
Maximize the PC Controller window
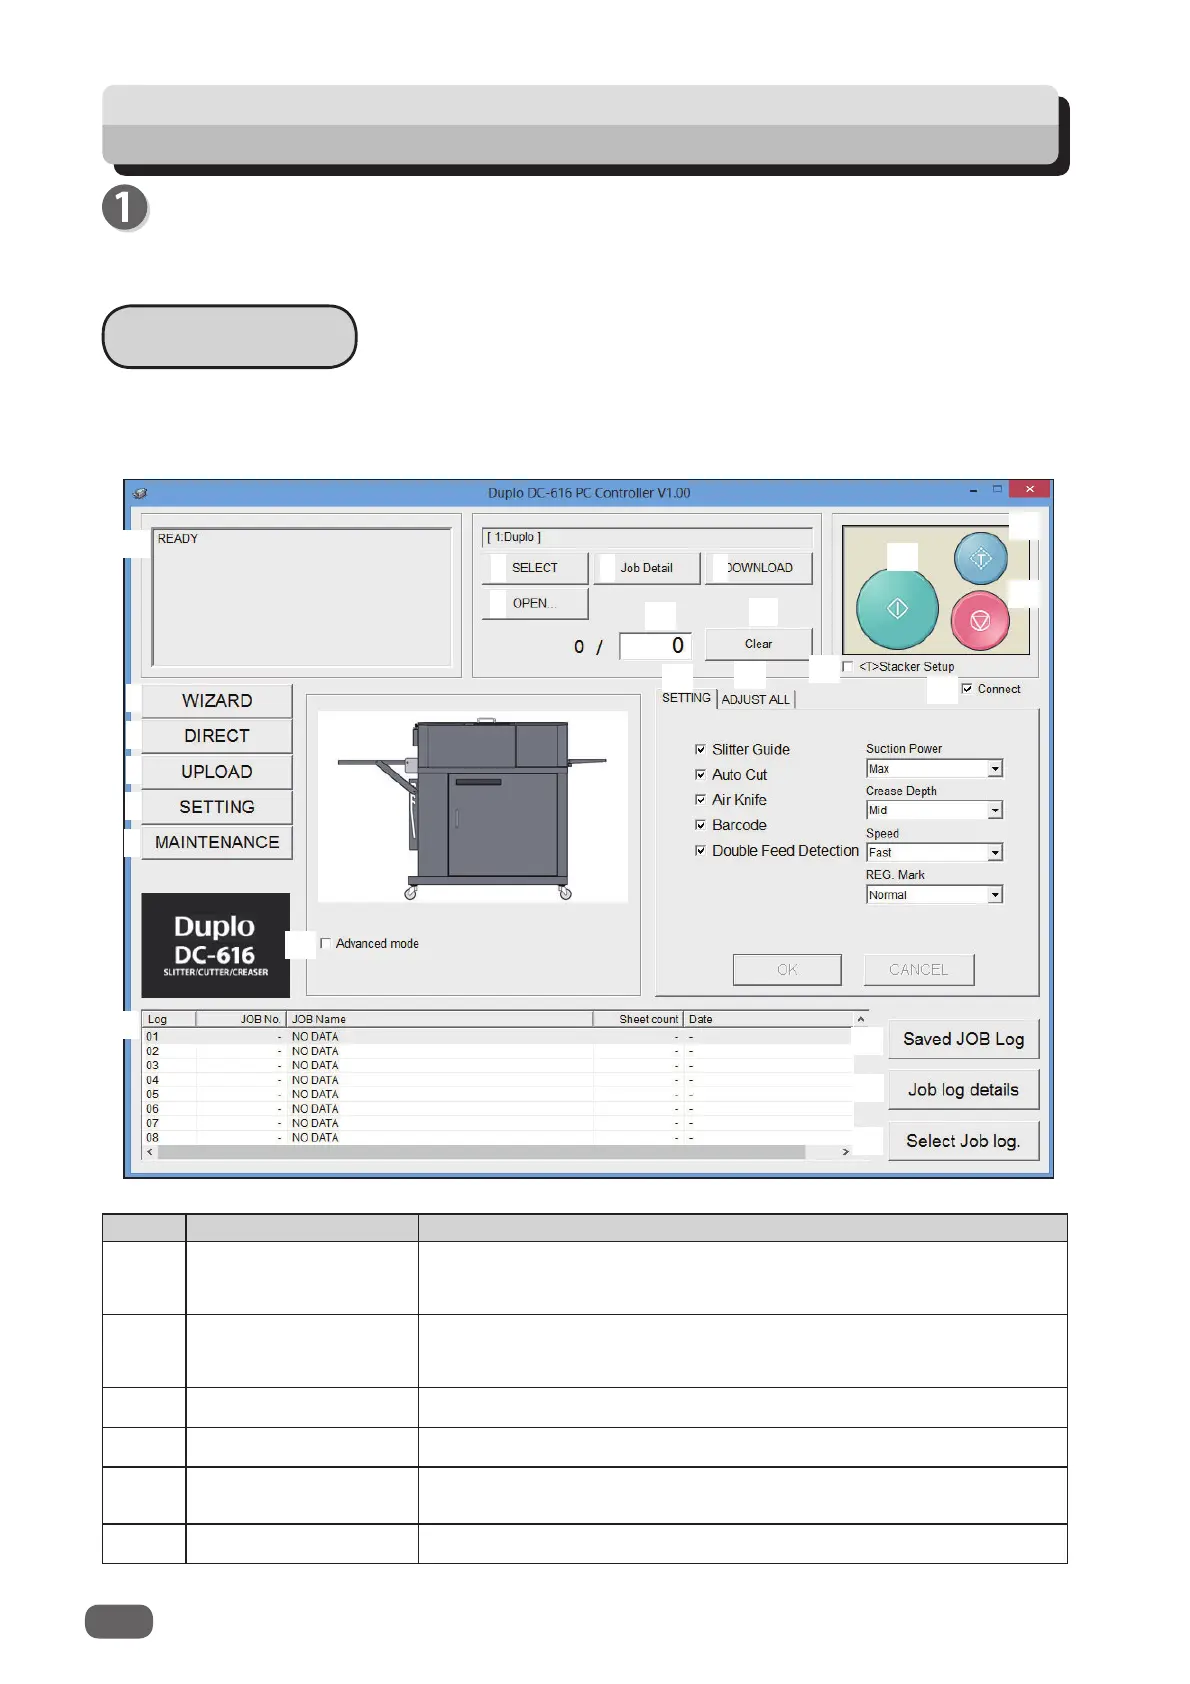click(x=997, y=490)
